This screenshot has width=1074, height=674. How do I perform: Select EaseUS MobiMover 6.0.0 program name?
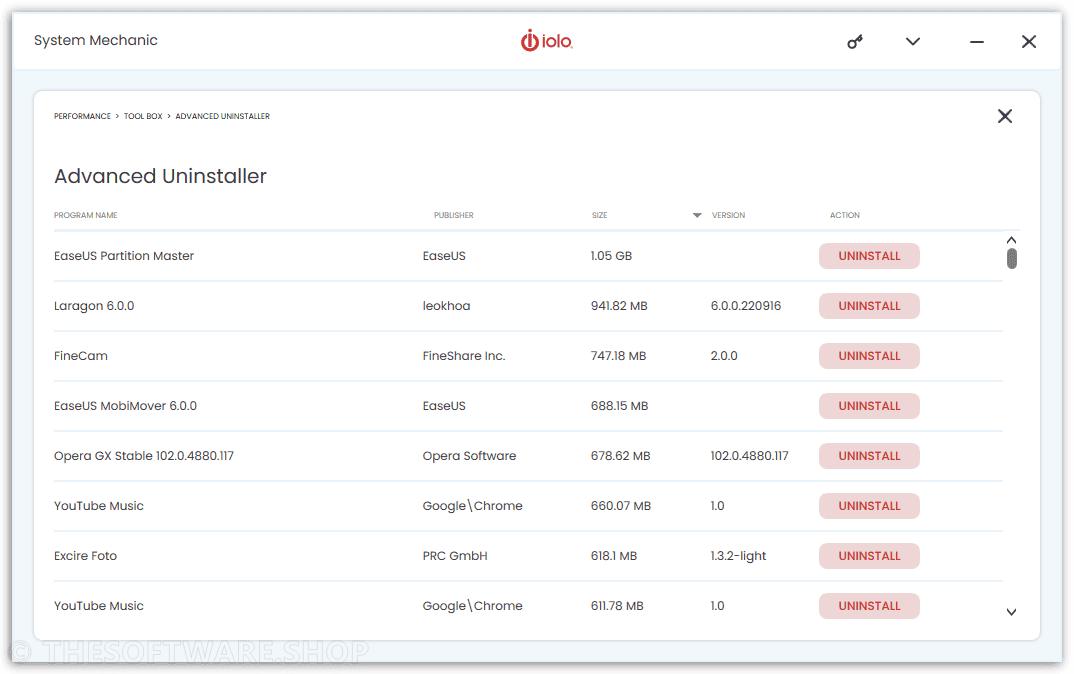(x=125, y=406)
